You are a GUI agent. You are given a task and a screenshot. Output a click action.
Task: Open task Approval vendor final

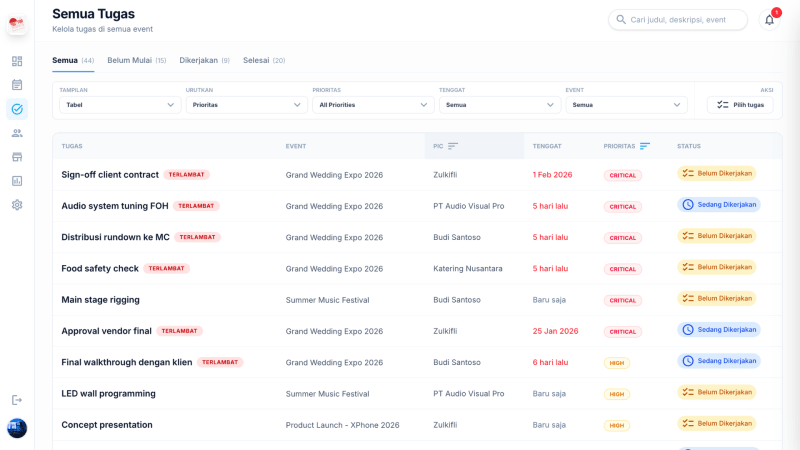[107, 331]
